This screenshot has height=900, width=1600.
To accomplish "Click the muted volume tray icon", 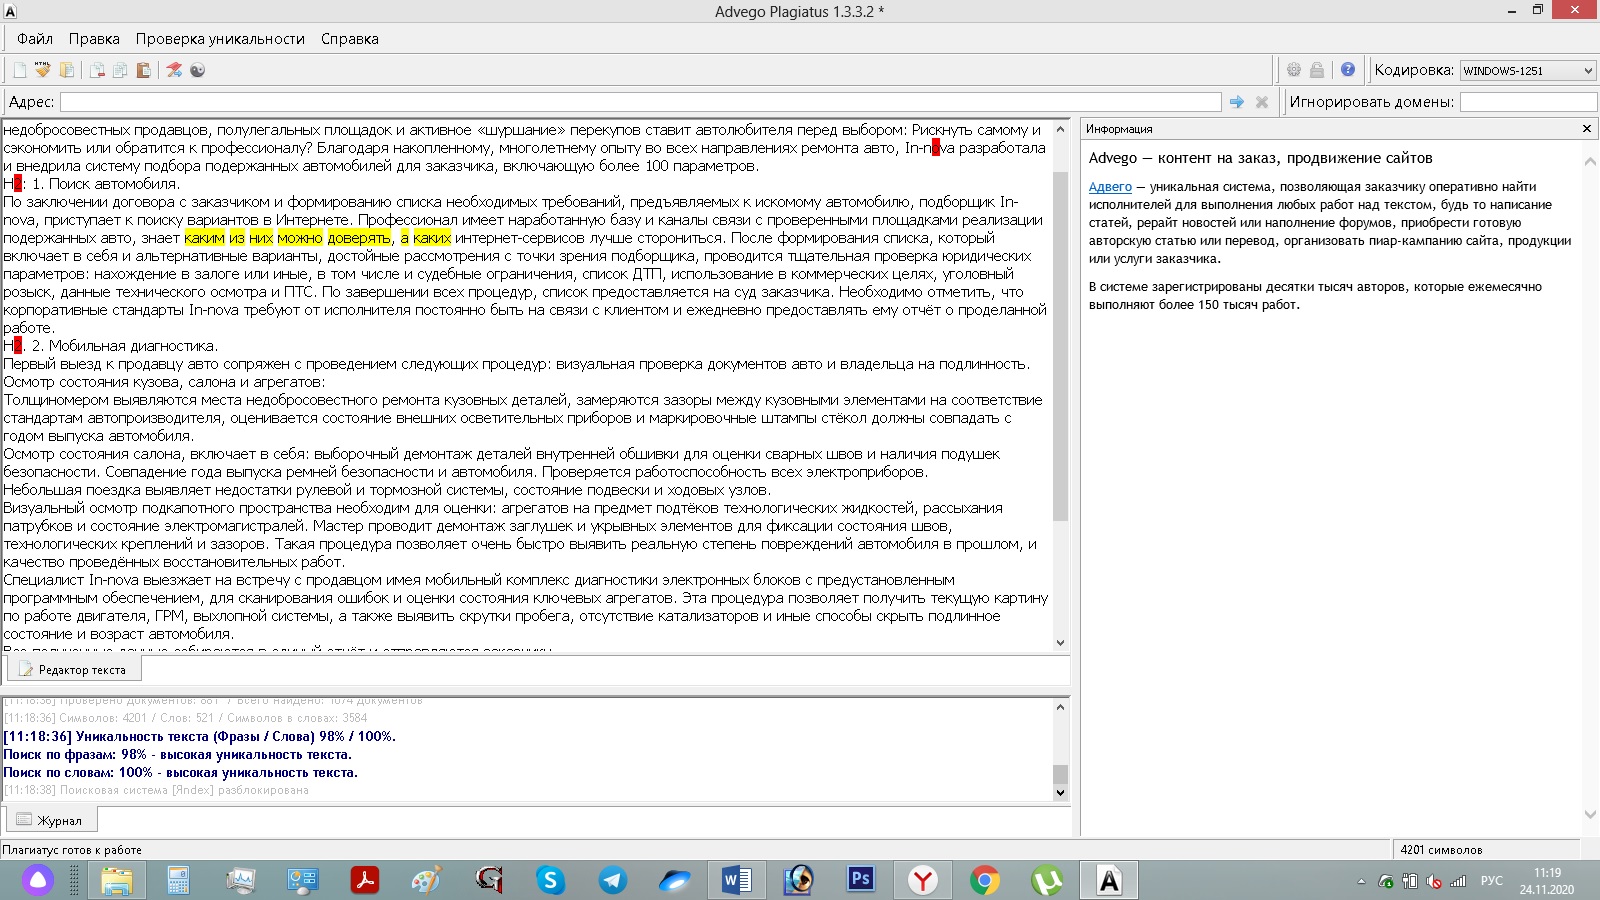I will (x=1434, y=881).
